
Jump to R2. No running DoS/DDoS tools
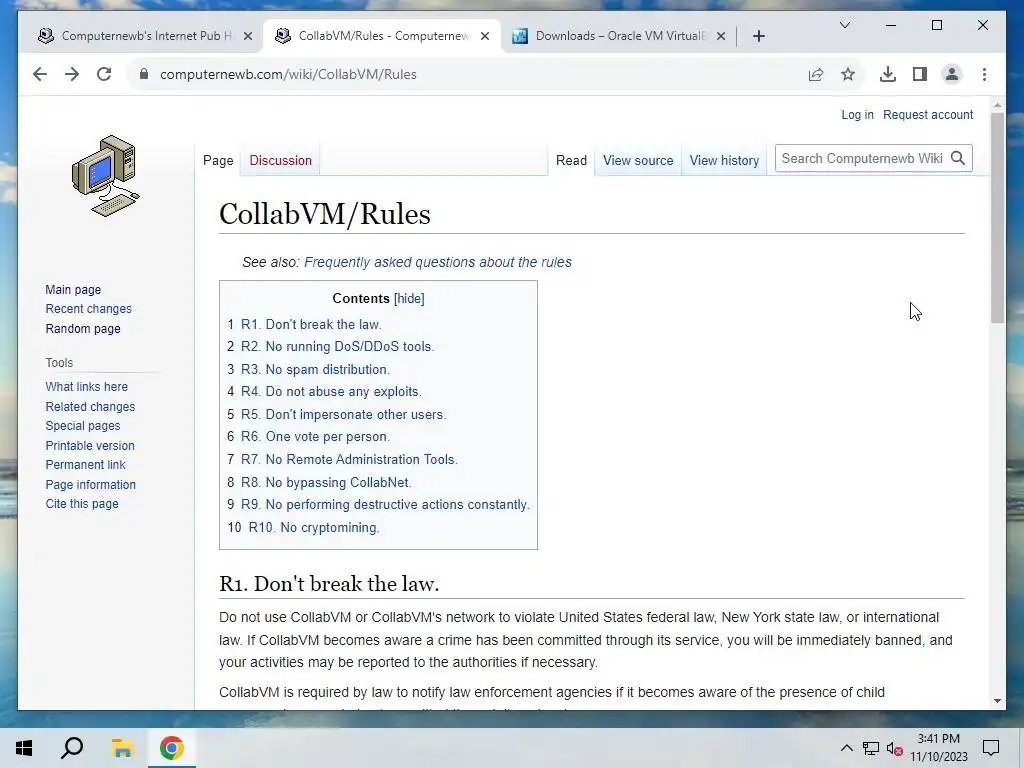click(x=337, y=347)
